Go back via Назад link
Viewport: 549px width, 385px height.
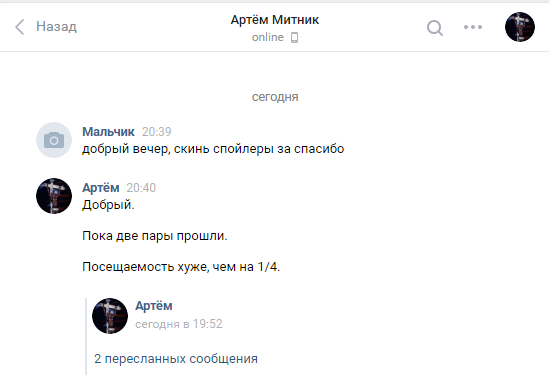pyautogui.click(x=56, y=27)
